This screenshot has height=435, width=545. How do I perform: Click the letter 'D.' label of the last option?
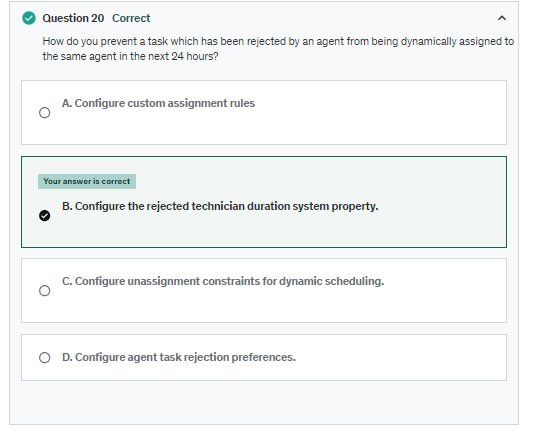point(67,357)
